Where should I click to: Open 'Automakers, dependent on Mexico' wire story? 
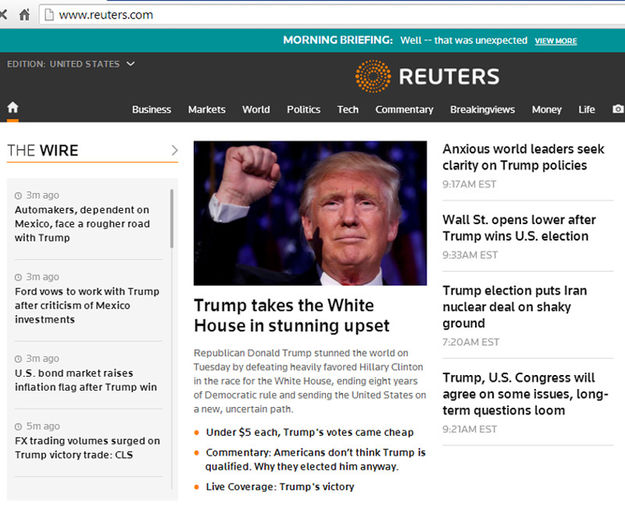click(82, 224)
